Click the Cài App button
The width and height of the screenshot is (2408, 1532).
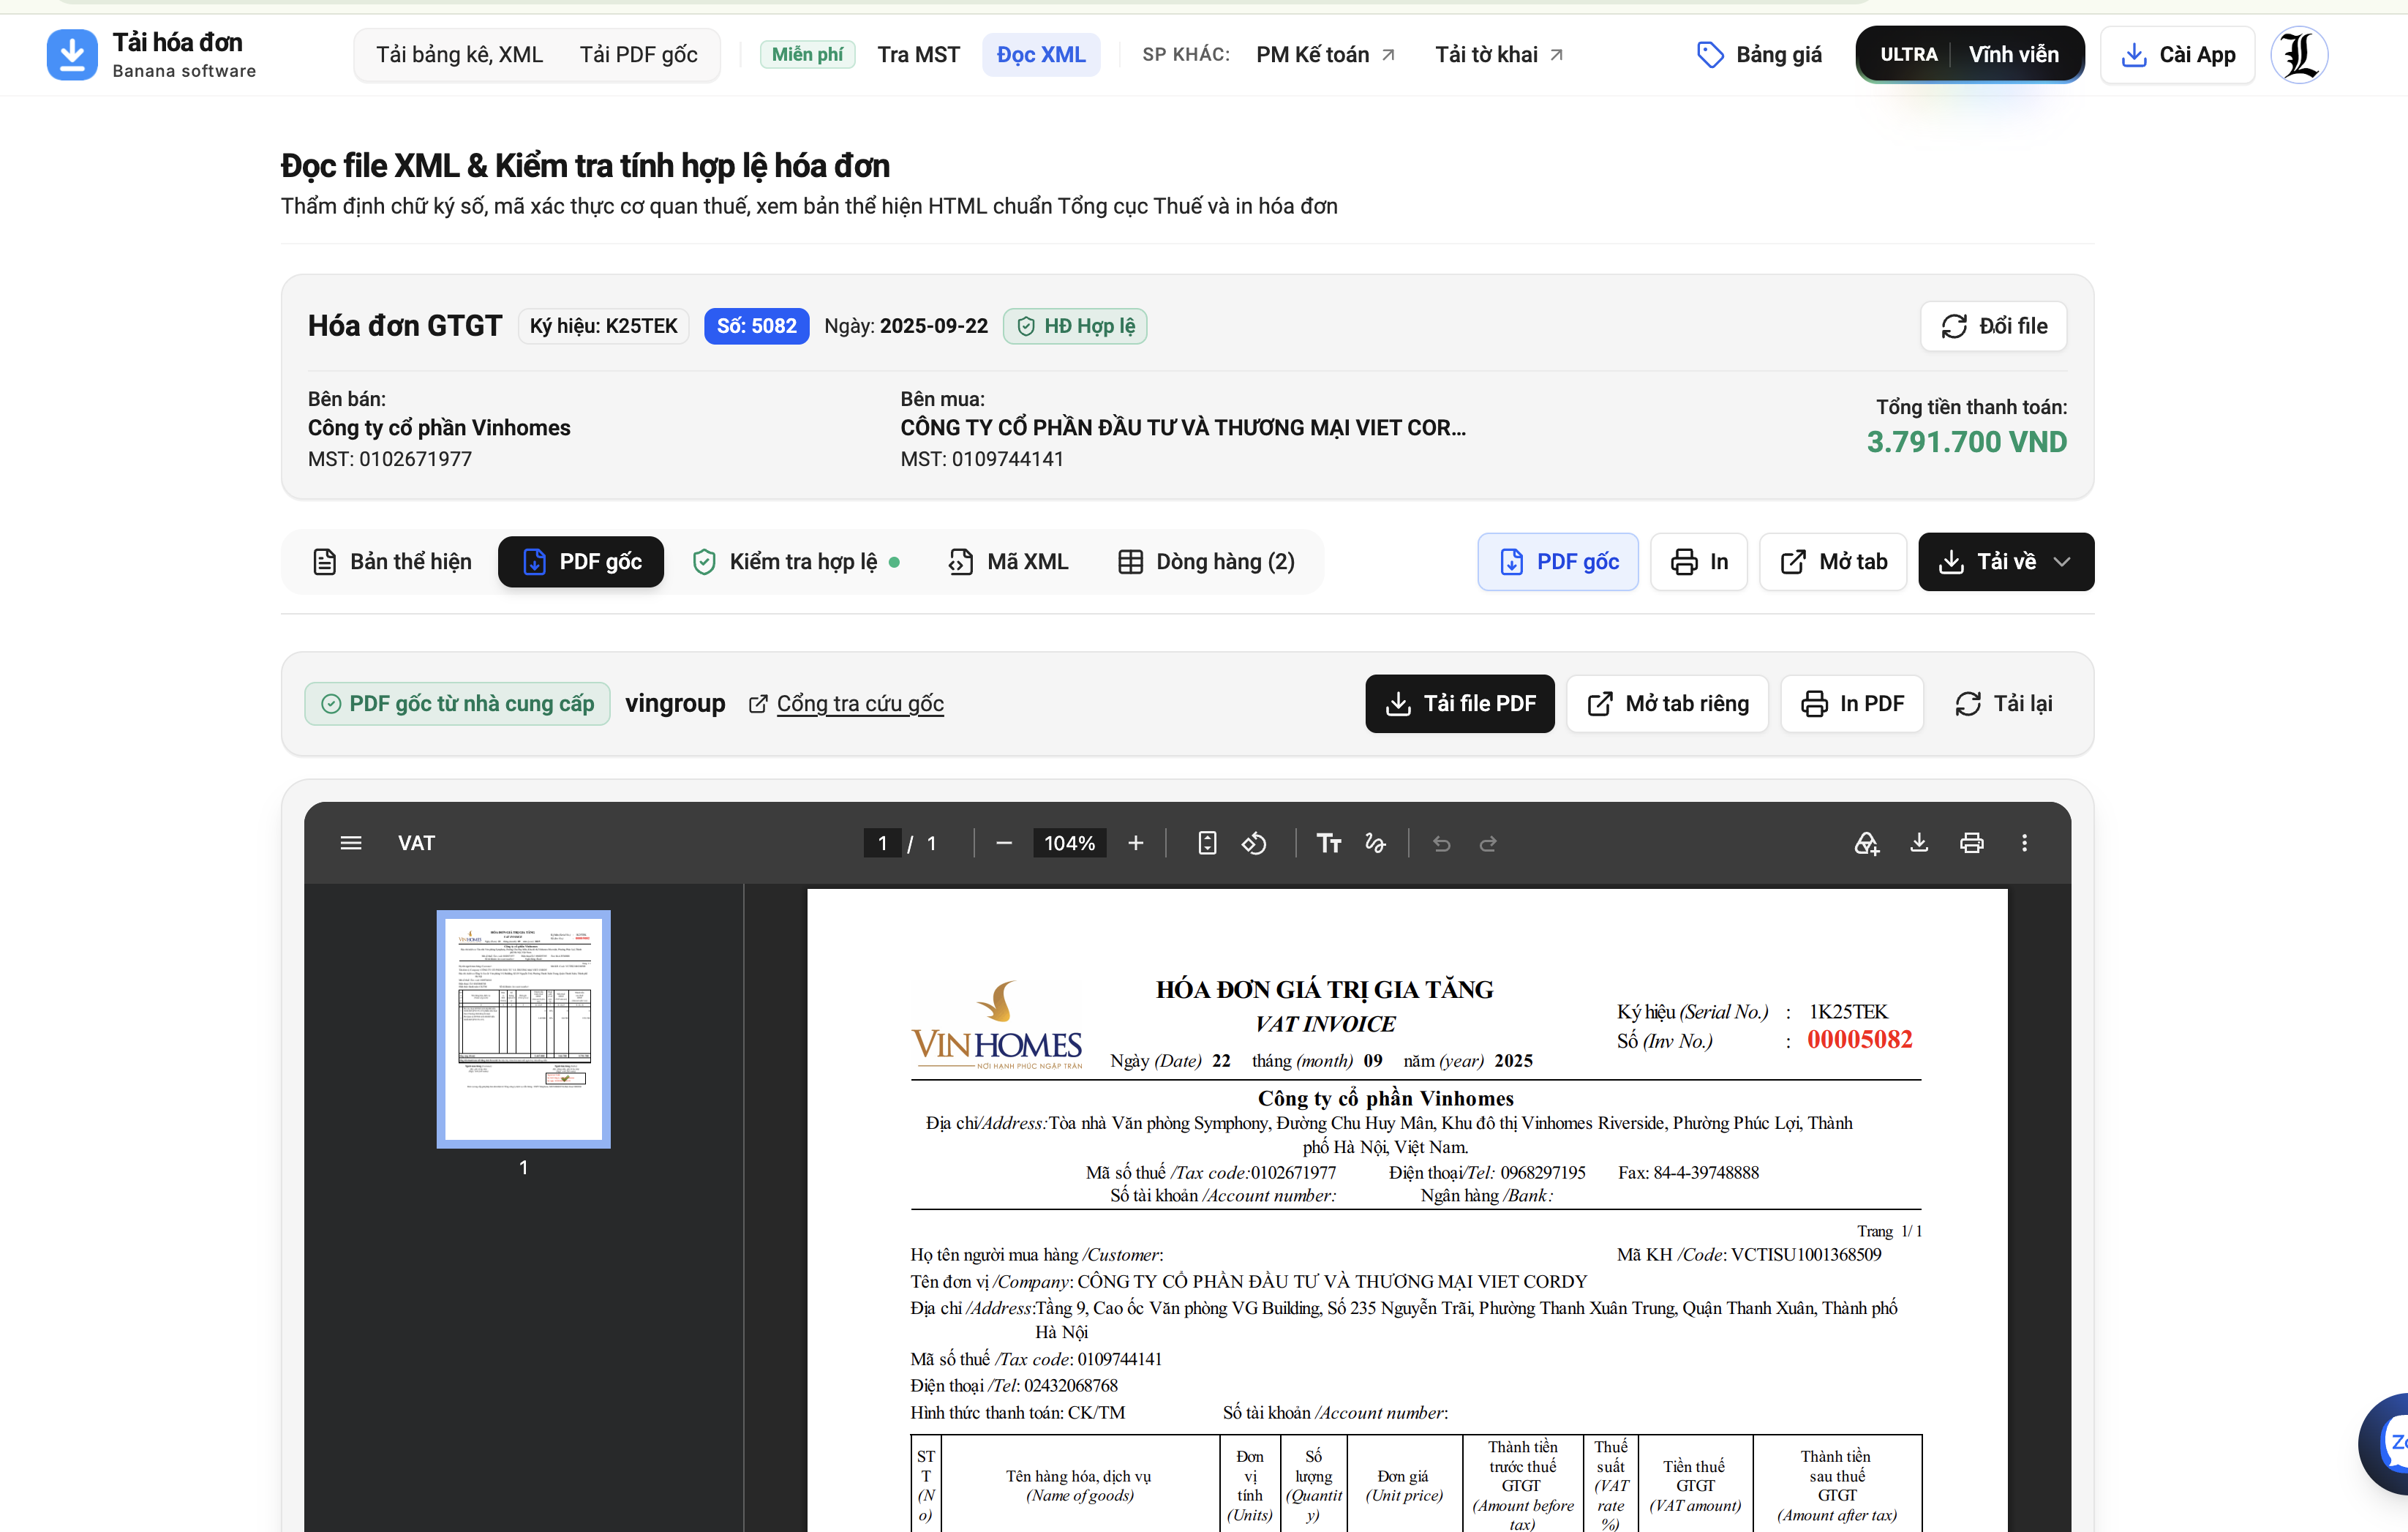pyautogui.click(x=2178, y=54)
